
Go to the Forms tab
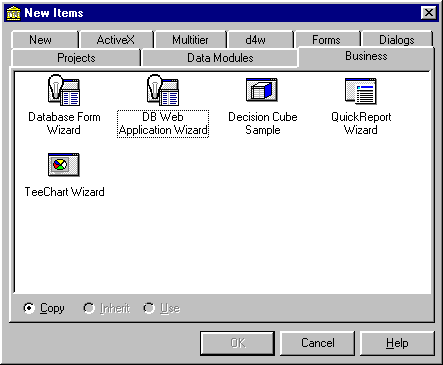click(x=327, y=40)
